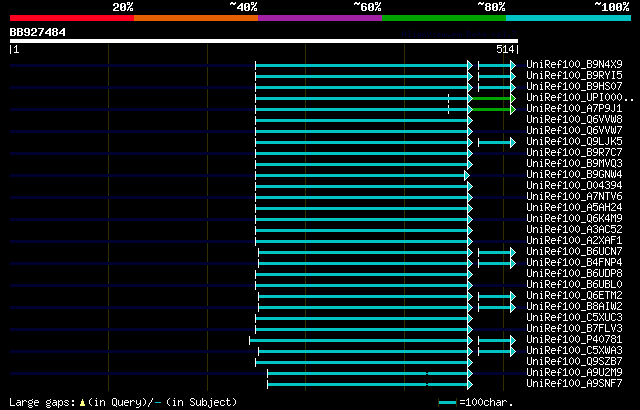
Task: Open hit UniRef100_A7NTV6
Action: pos(574,197)
